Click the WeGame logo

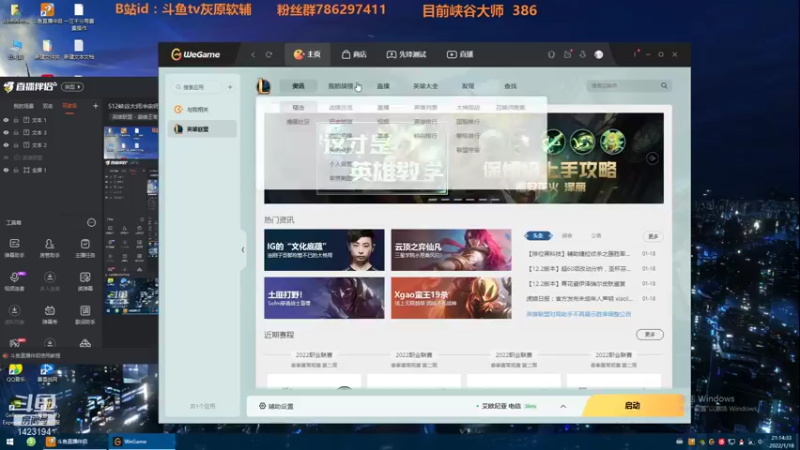(x=195, y=55)
